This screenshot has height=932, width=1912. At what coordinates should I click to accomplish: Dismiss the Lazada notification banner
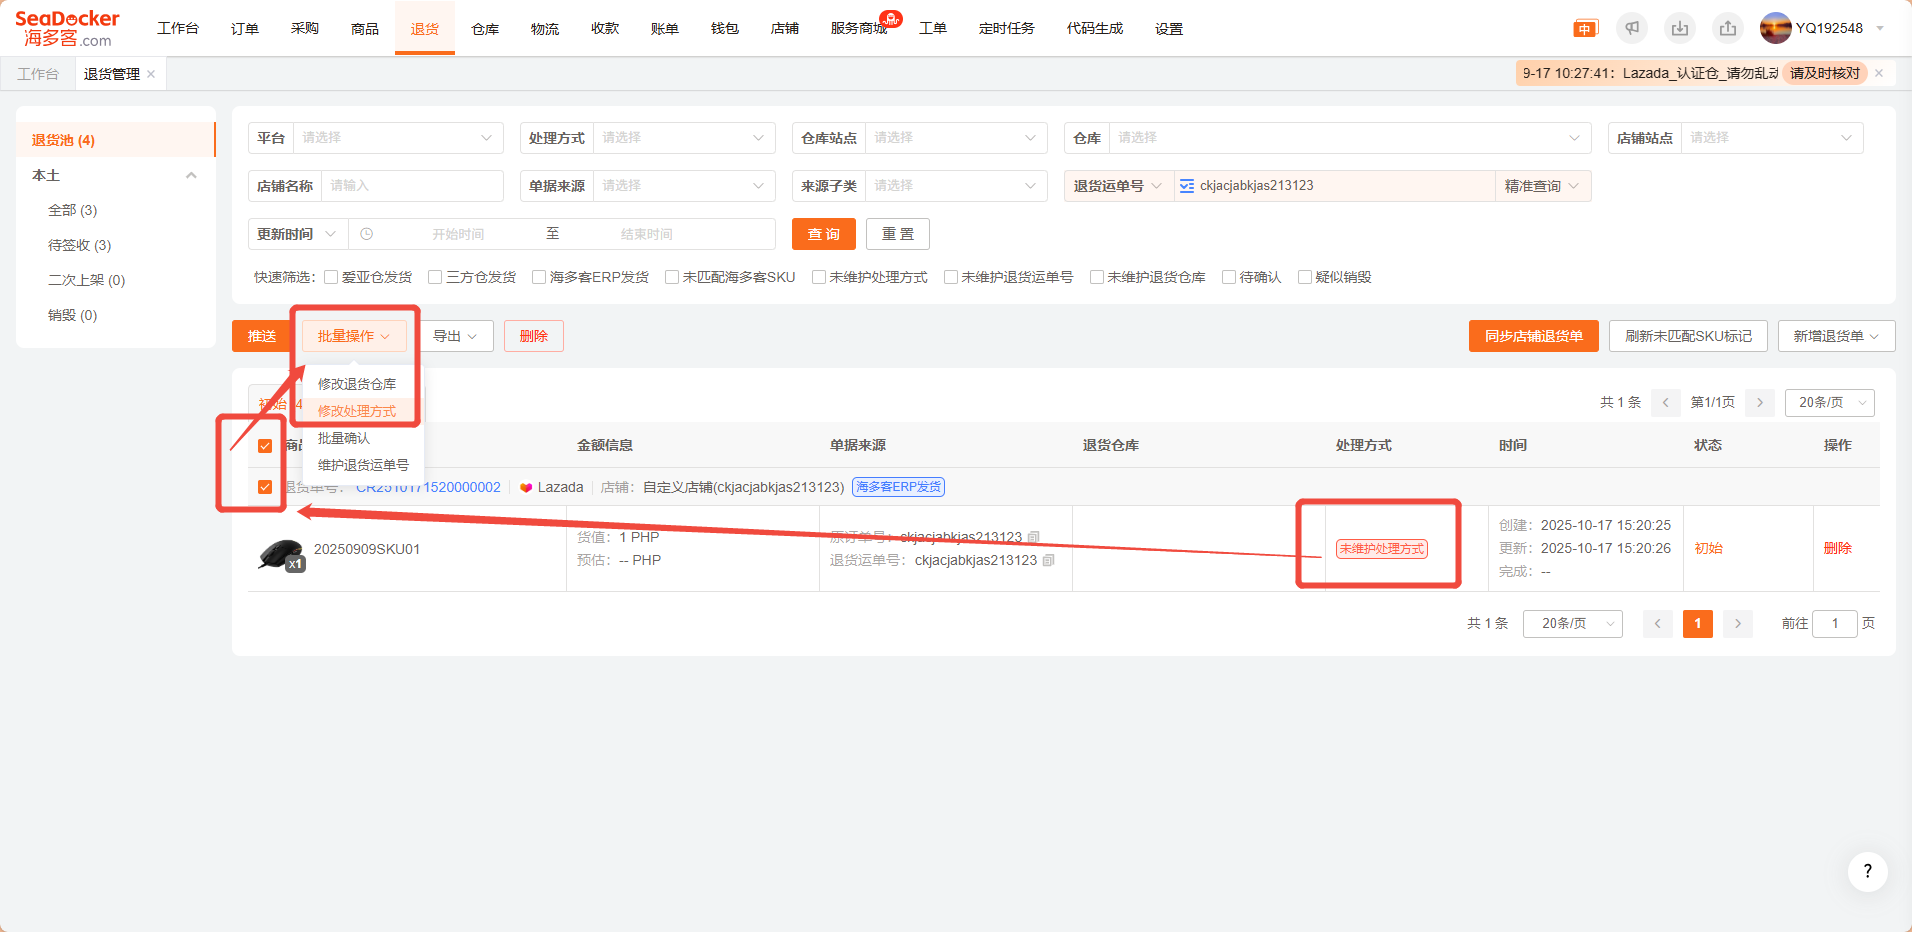tap(1879, 73)
